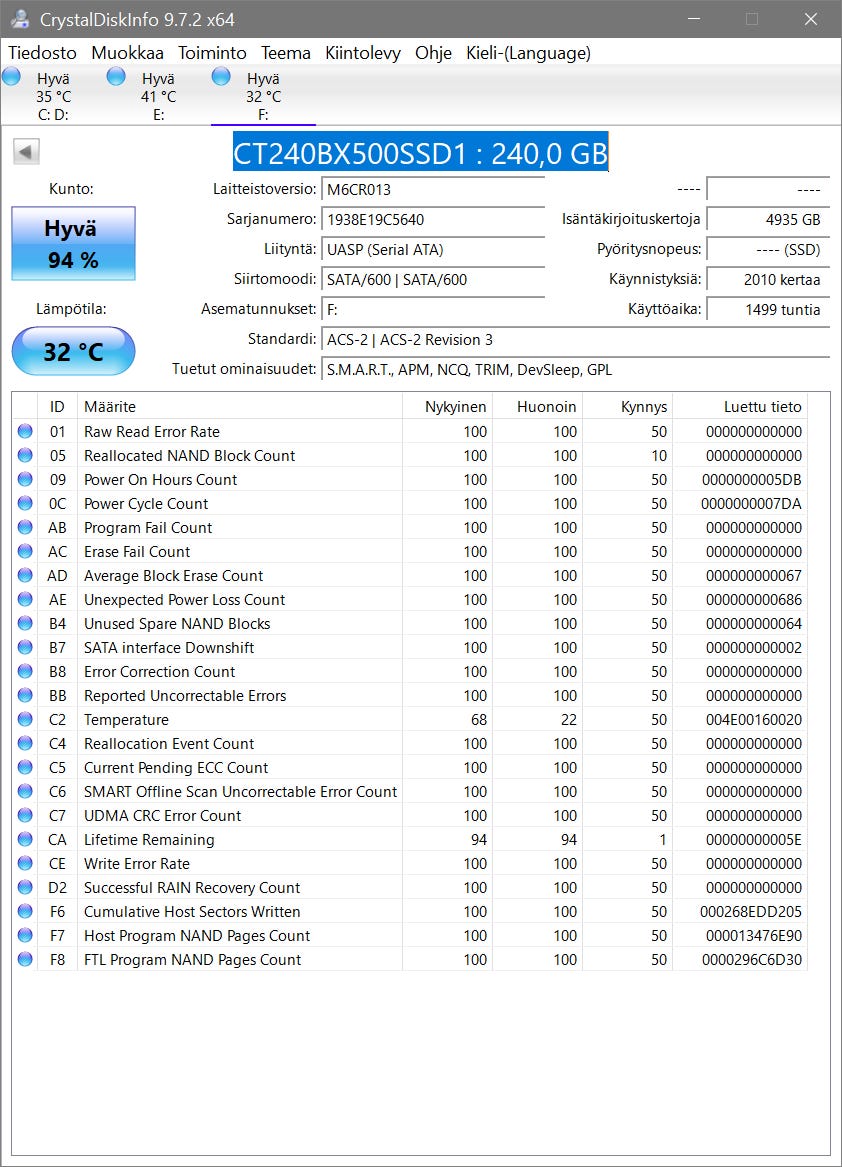
Task: Click the status icon for Unused Spare NAND Blocks
Action: coord(25,623)
